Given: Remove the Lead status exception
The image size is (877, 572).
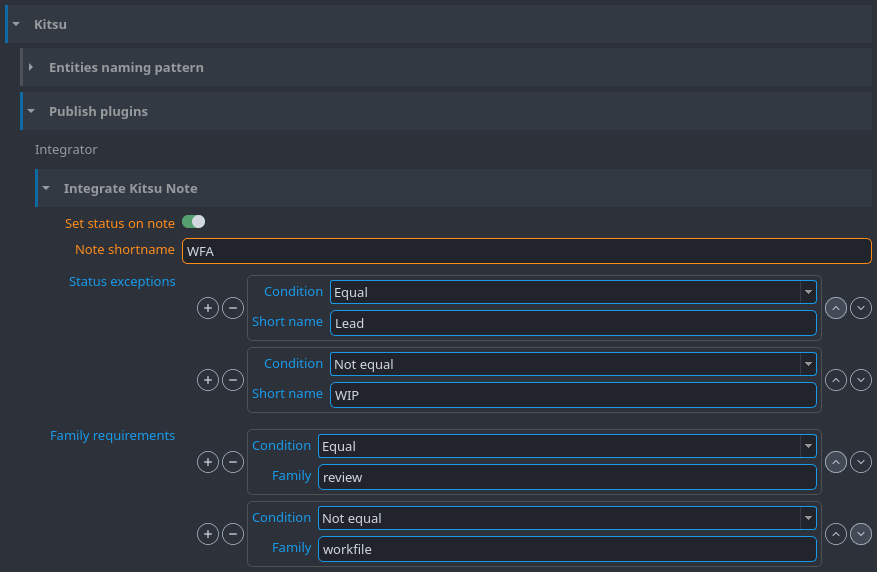Looking at the screenshot, I should 233,308.
